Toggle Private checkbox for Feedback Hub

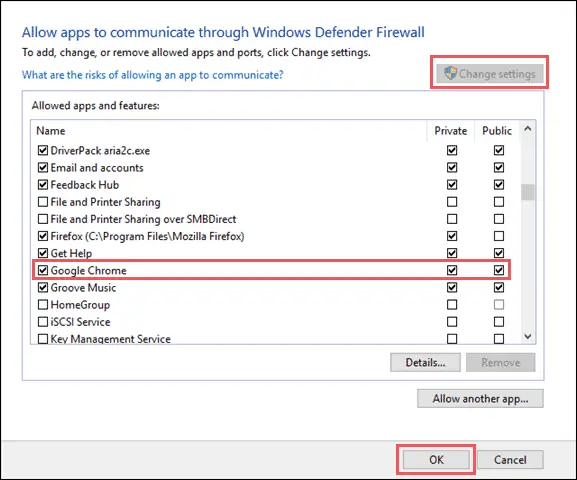pos(452,184)
